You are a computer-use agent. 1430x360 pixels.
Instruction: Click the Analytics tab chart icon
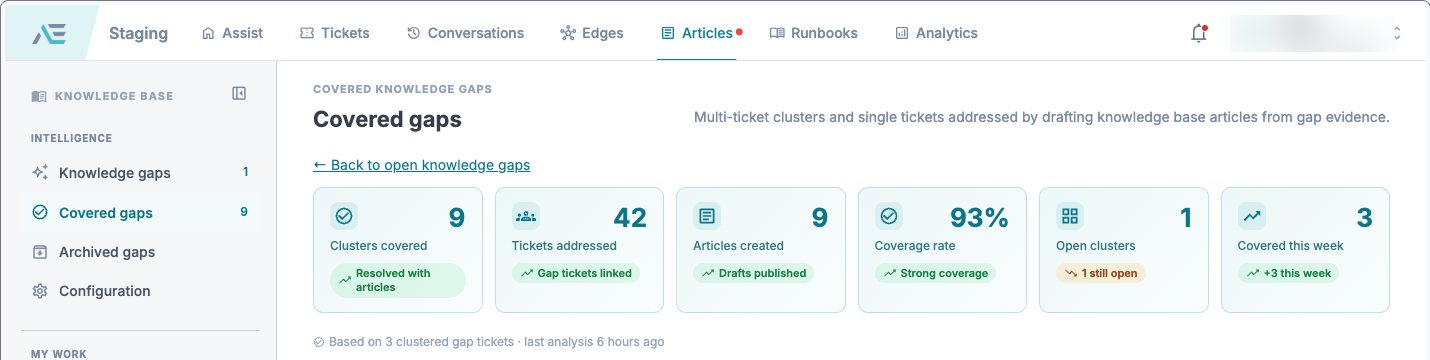pos(902,33)
